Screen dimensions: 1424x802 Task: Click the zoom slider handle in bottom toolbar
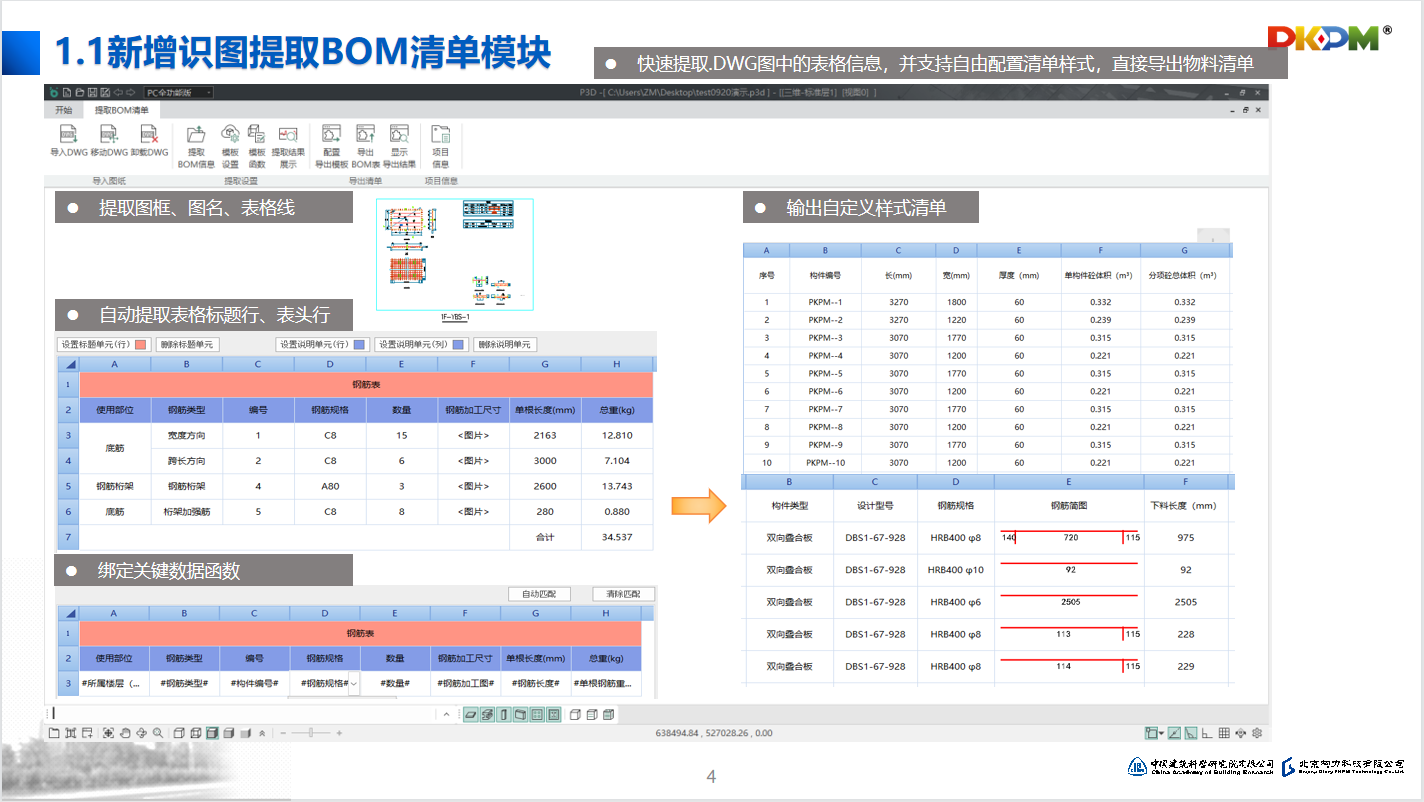tap(311, 733)
